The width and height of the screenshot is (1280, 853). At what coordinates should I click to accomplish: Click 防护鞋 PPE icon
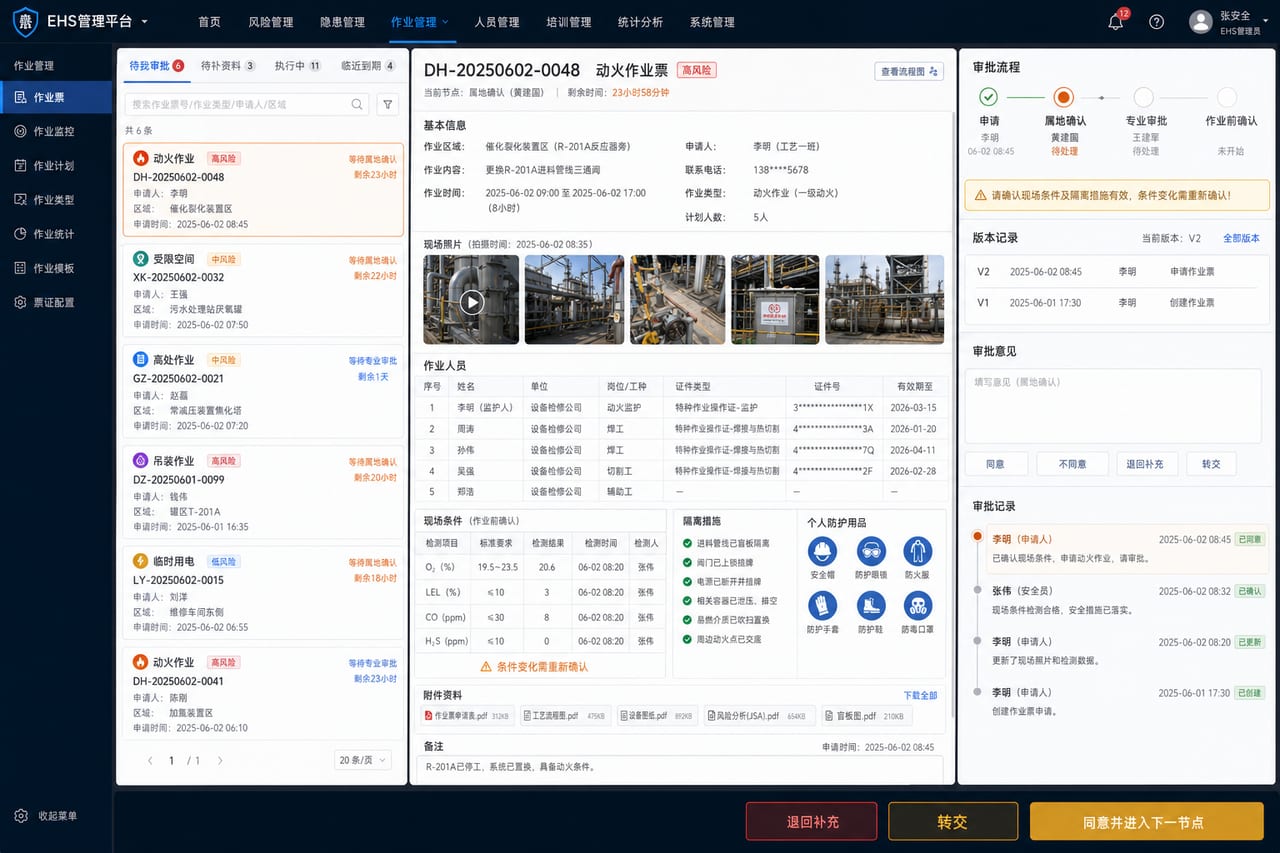pos(871,605)
